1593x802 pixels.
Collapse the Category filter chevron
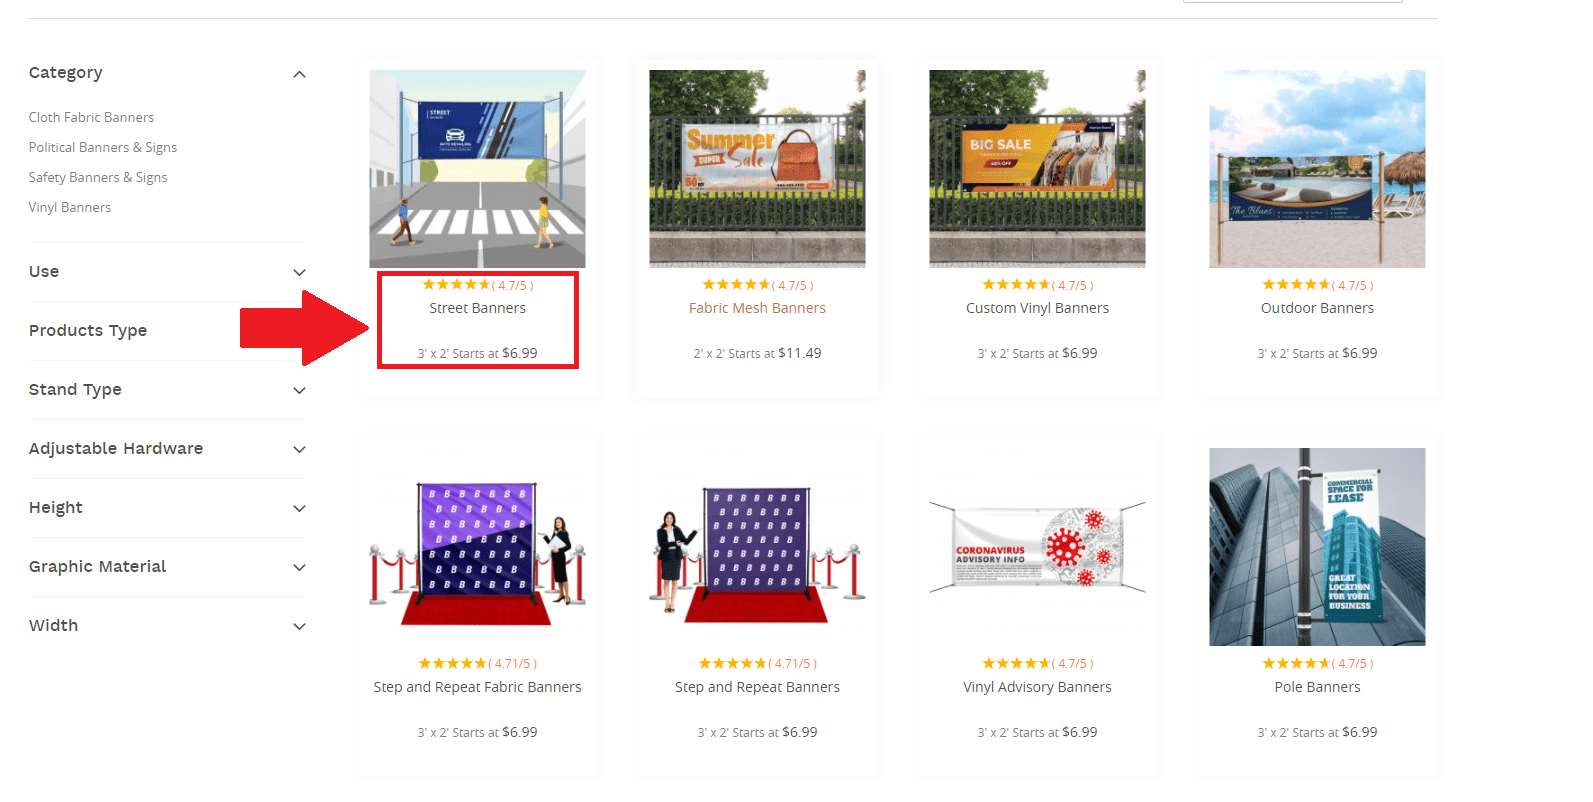click(299, 74)
